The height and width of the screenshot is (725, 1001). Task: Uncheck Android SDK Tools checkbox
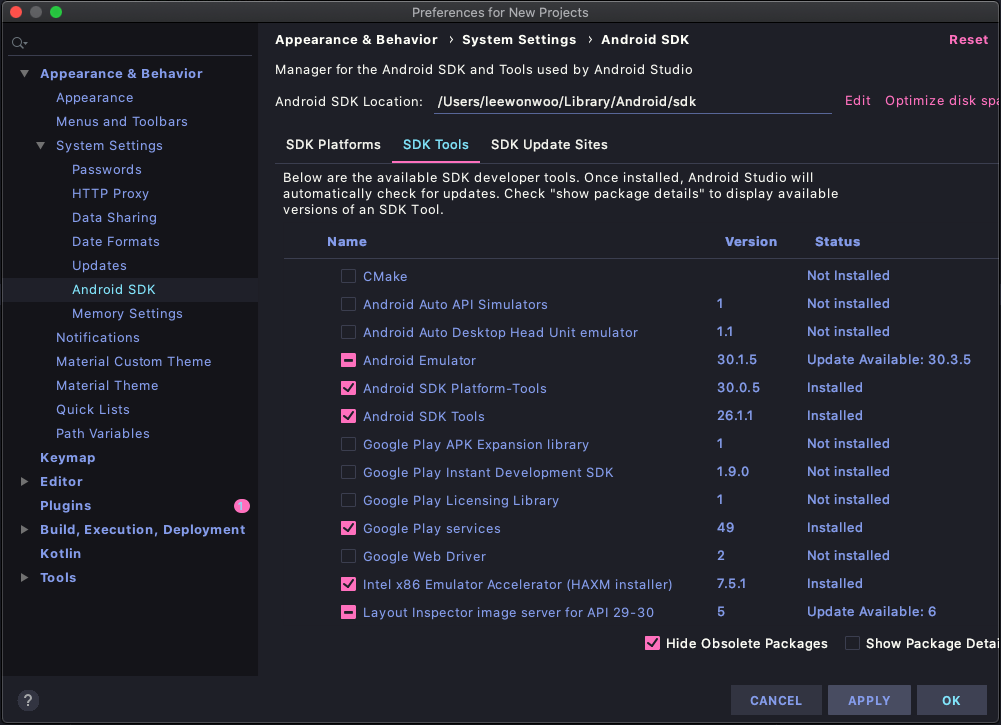pyautogui.click(x=348, y=416)
